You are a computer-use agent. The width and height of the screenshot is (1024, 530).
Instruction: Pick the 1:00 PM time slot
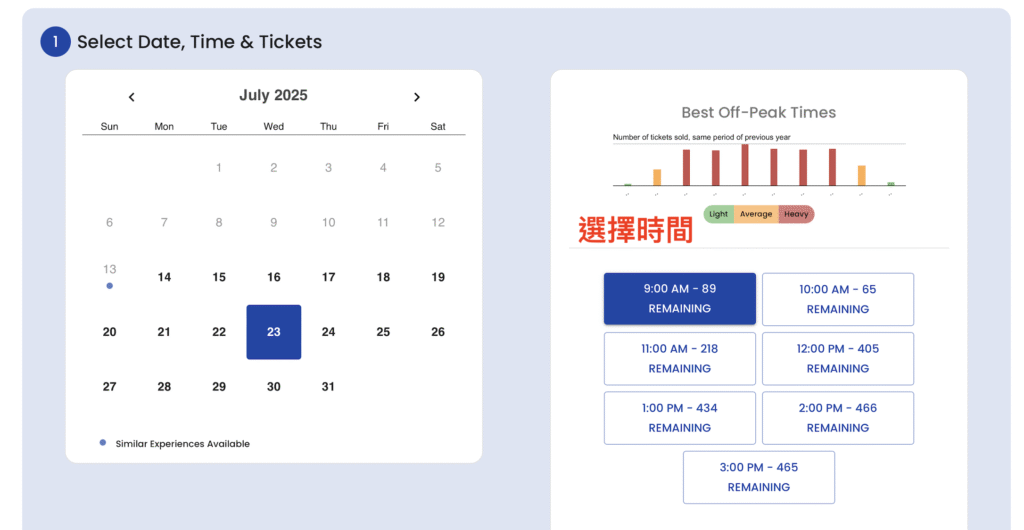(679, 417)
